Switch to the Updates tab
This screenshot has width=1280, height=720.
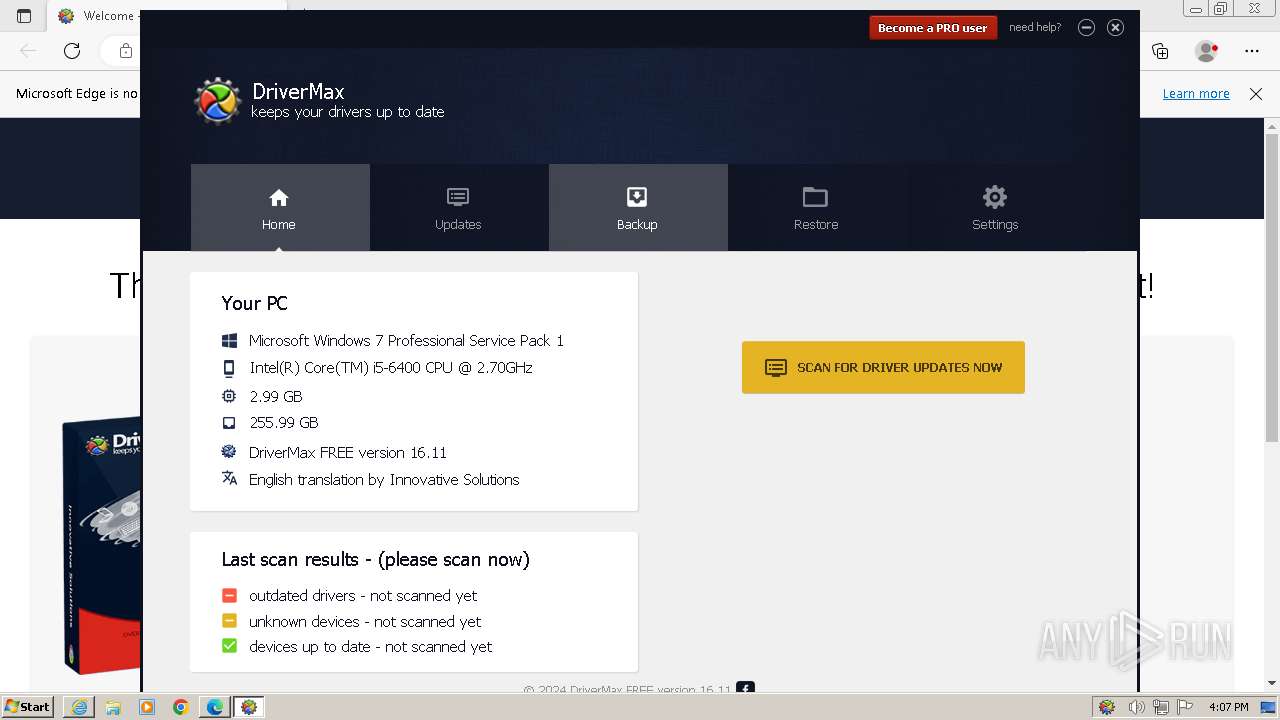[x=458, y=207]
